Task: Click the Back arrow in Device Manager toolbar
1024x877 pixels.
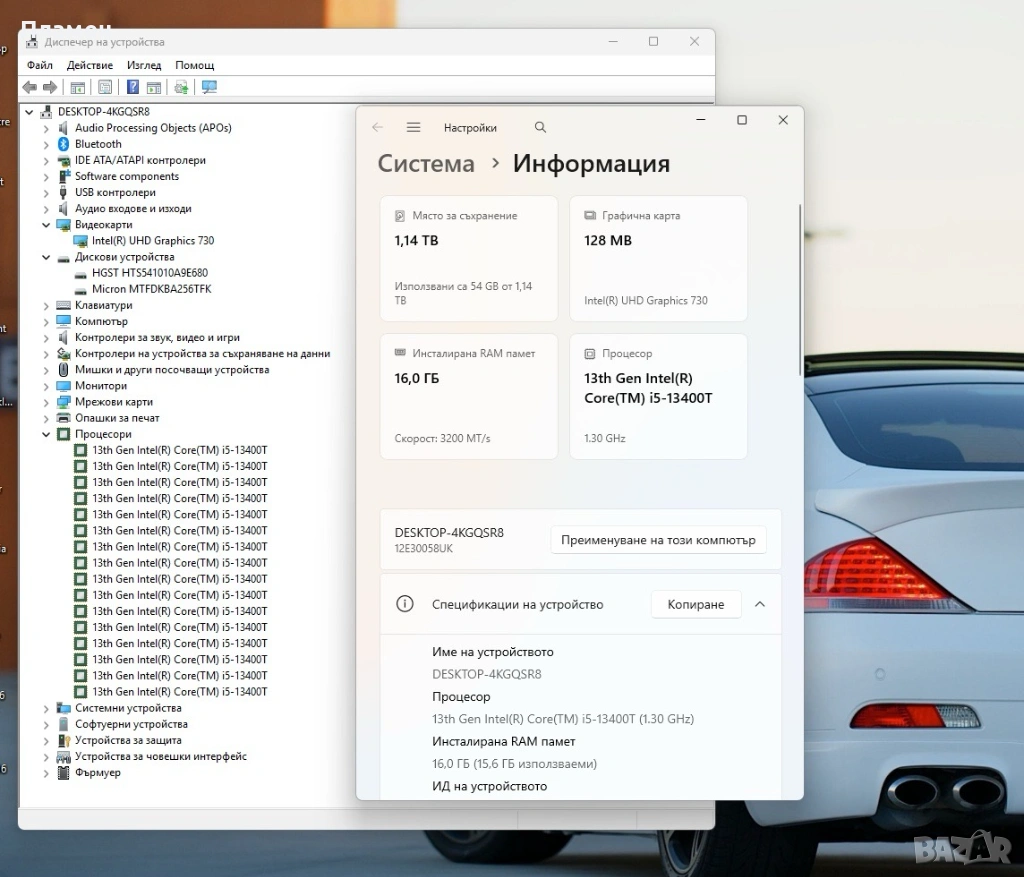Action: point(29,87)
